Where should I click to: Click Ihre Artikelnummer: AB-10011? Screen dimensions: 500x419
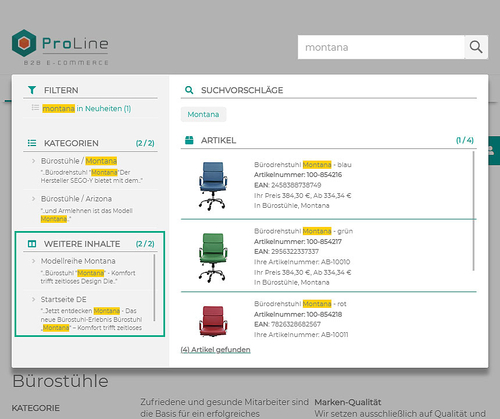tap(301, 334)
